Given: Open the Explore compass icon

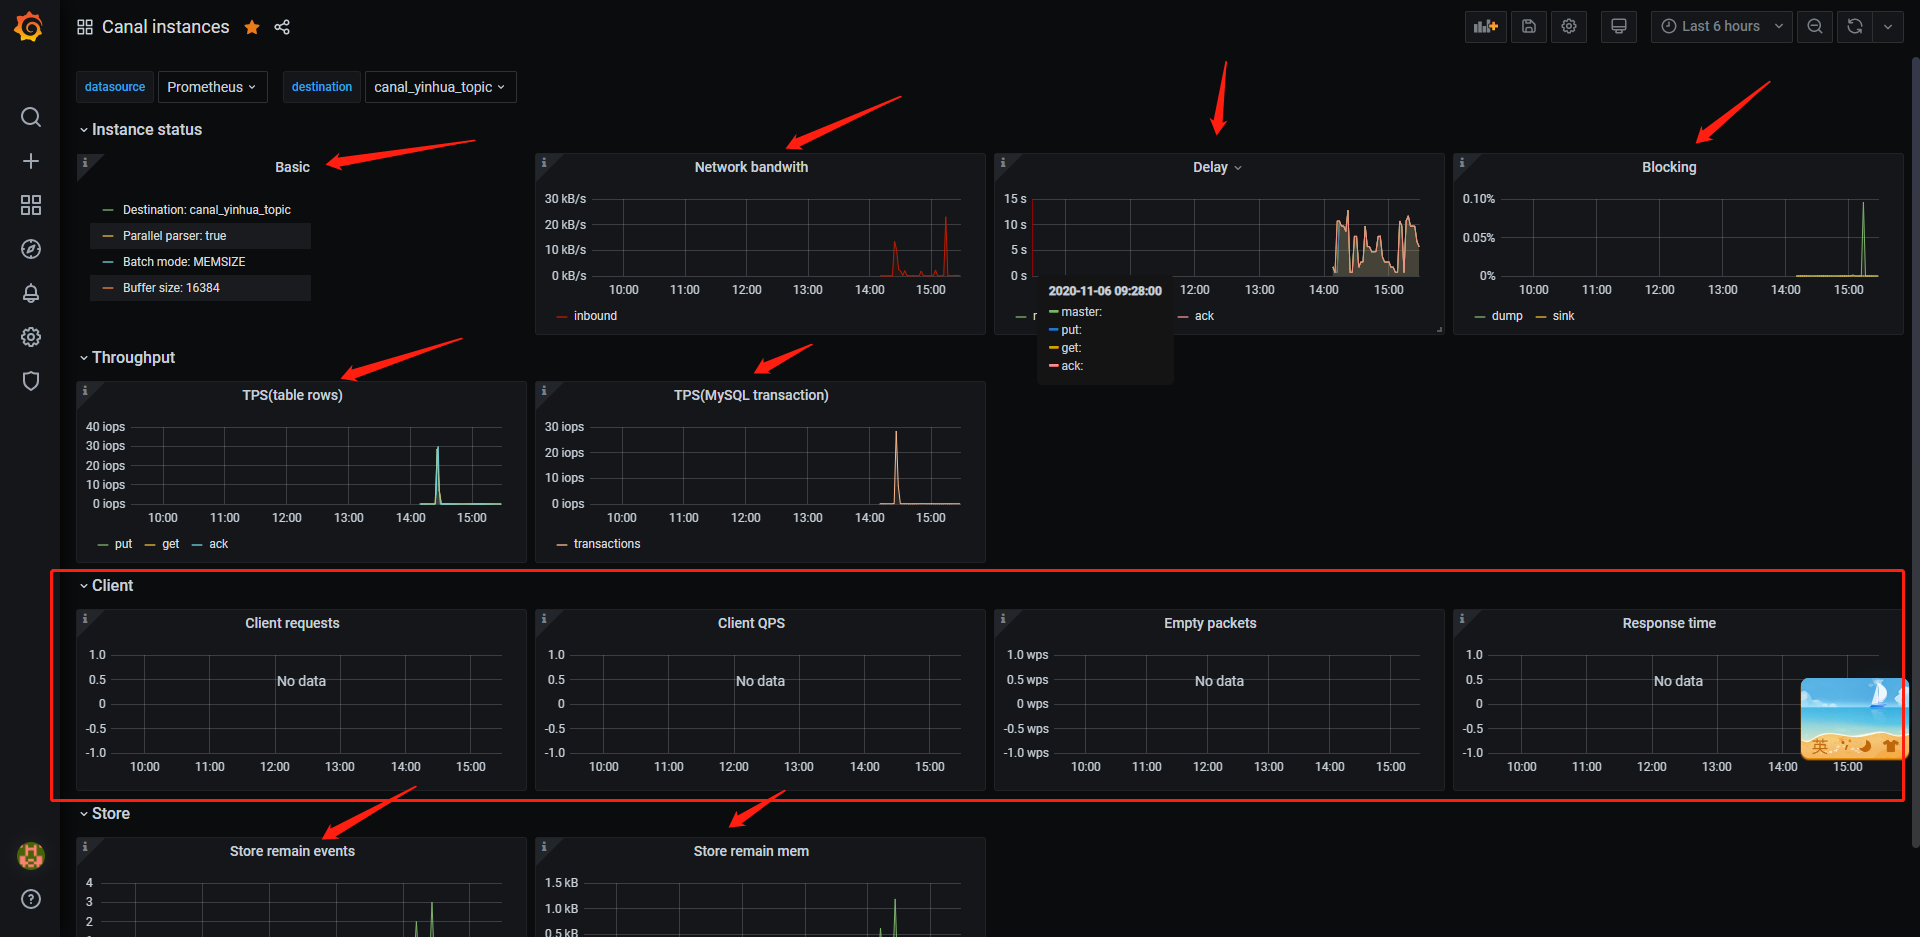Looking at the screenshot, I should click(x=31, y=249).
